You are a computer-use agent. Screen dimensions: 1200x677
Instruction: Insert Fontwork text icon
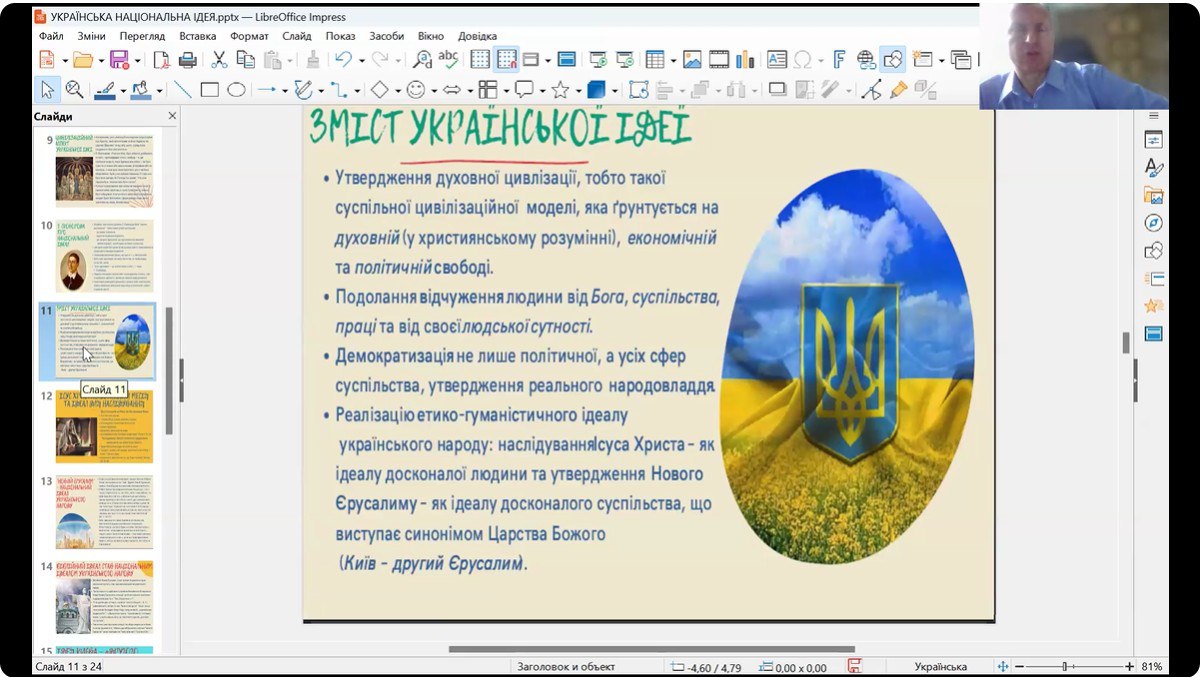[x=840, y=60]
